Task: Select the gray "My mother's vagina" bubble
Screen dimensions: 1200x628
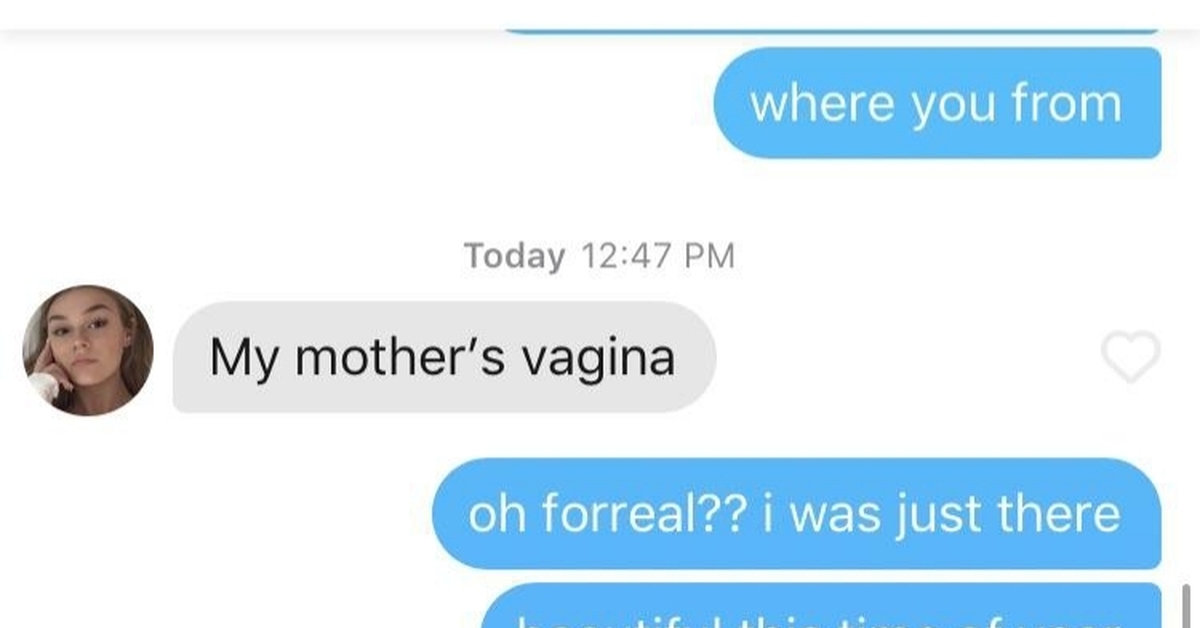Action: 444,357
